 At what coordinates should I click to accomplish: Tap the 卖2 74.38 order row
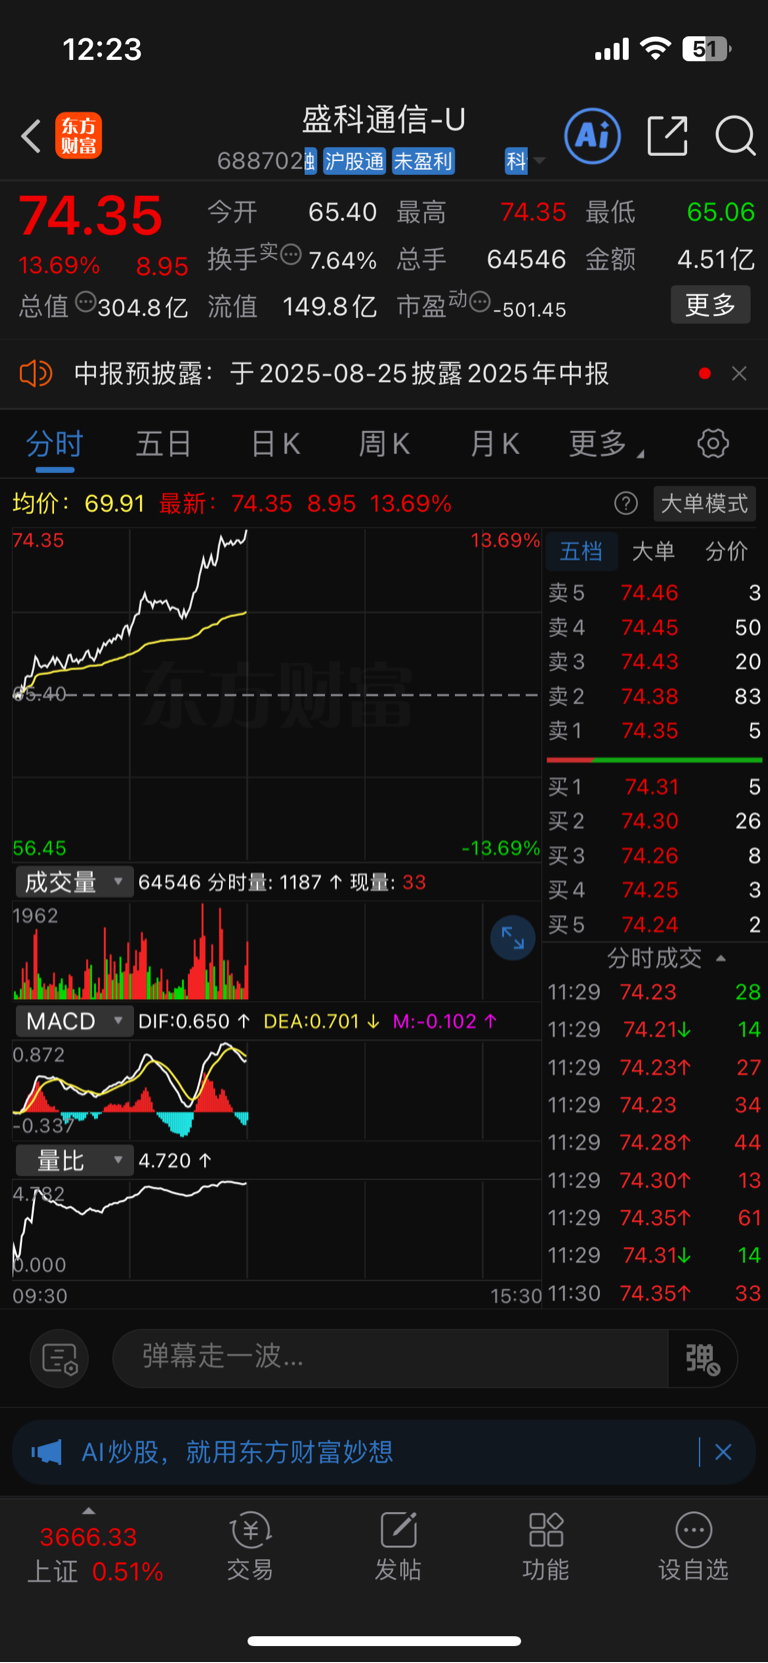click(x=654, y=696)
